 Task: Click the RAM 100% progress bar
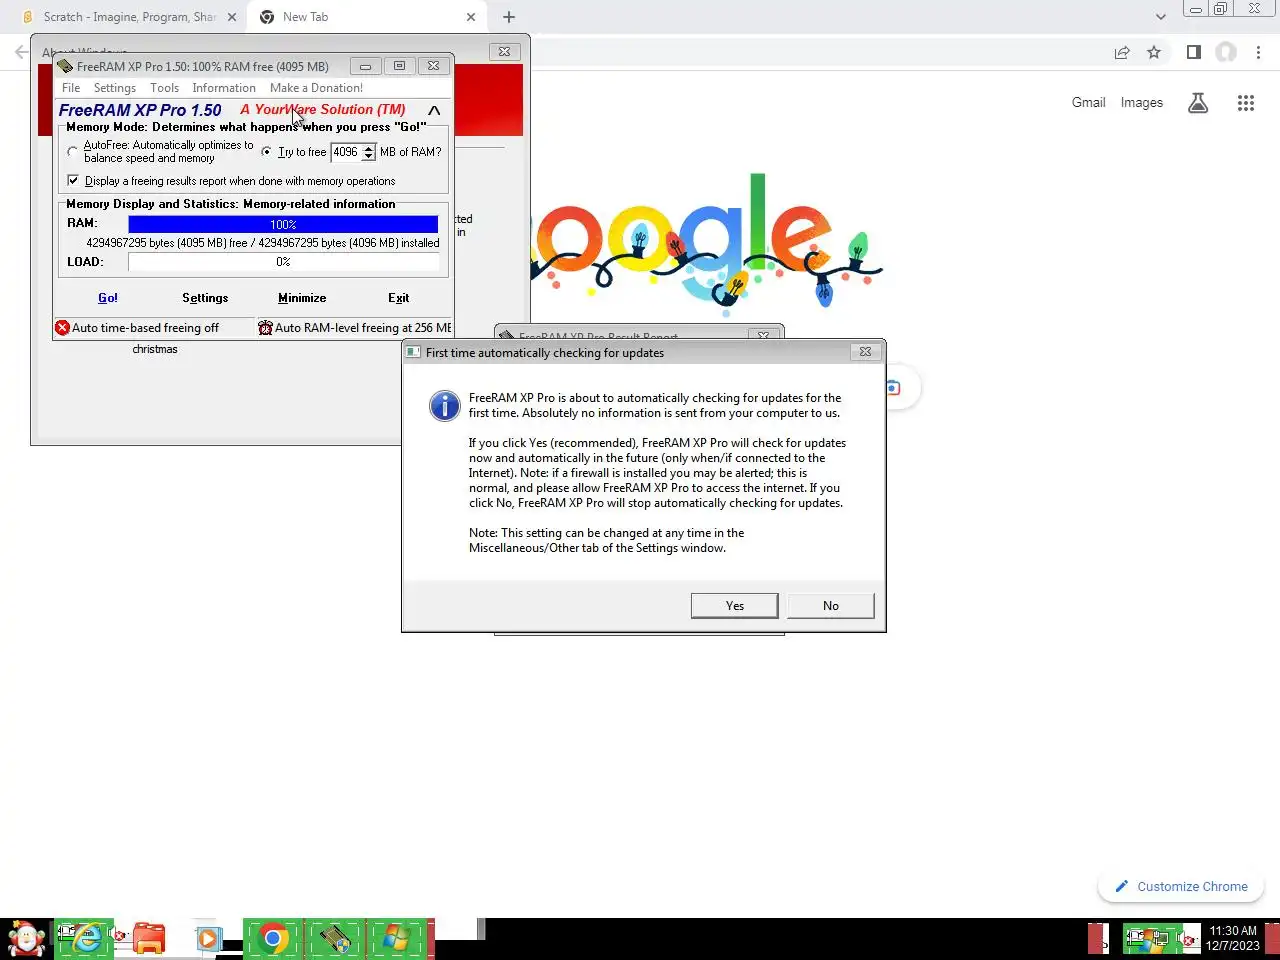pyautogui.click(x=283, y=224)
